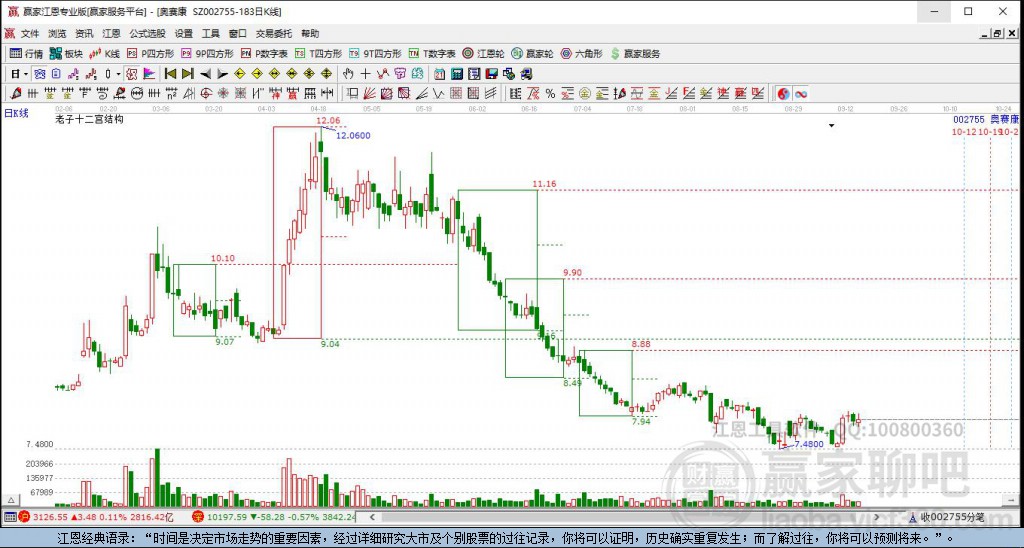
Task: Click the 11.16 resistance level label
Action: pyautogui.click(x=544, y=184)
